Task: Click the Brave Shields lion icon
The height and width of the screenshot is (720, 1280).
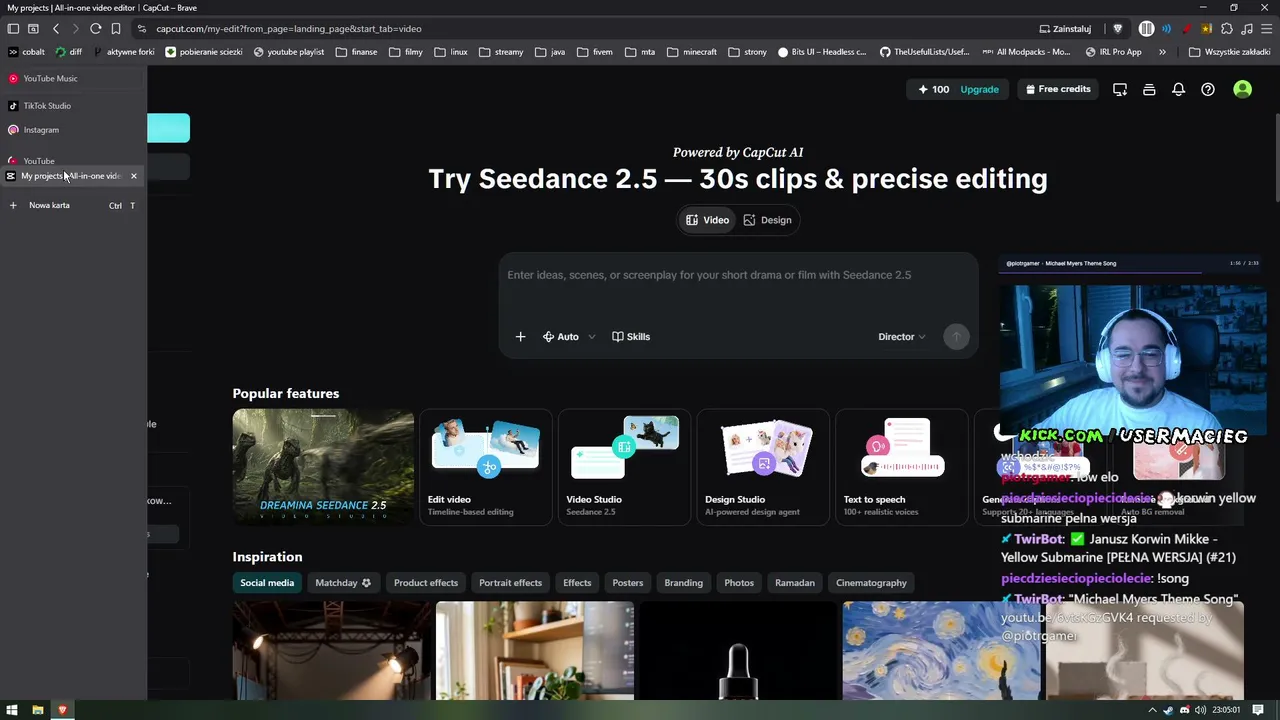Action: click(1118, 29)
